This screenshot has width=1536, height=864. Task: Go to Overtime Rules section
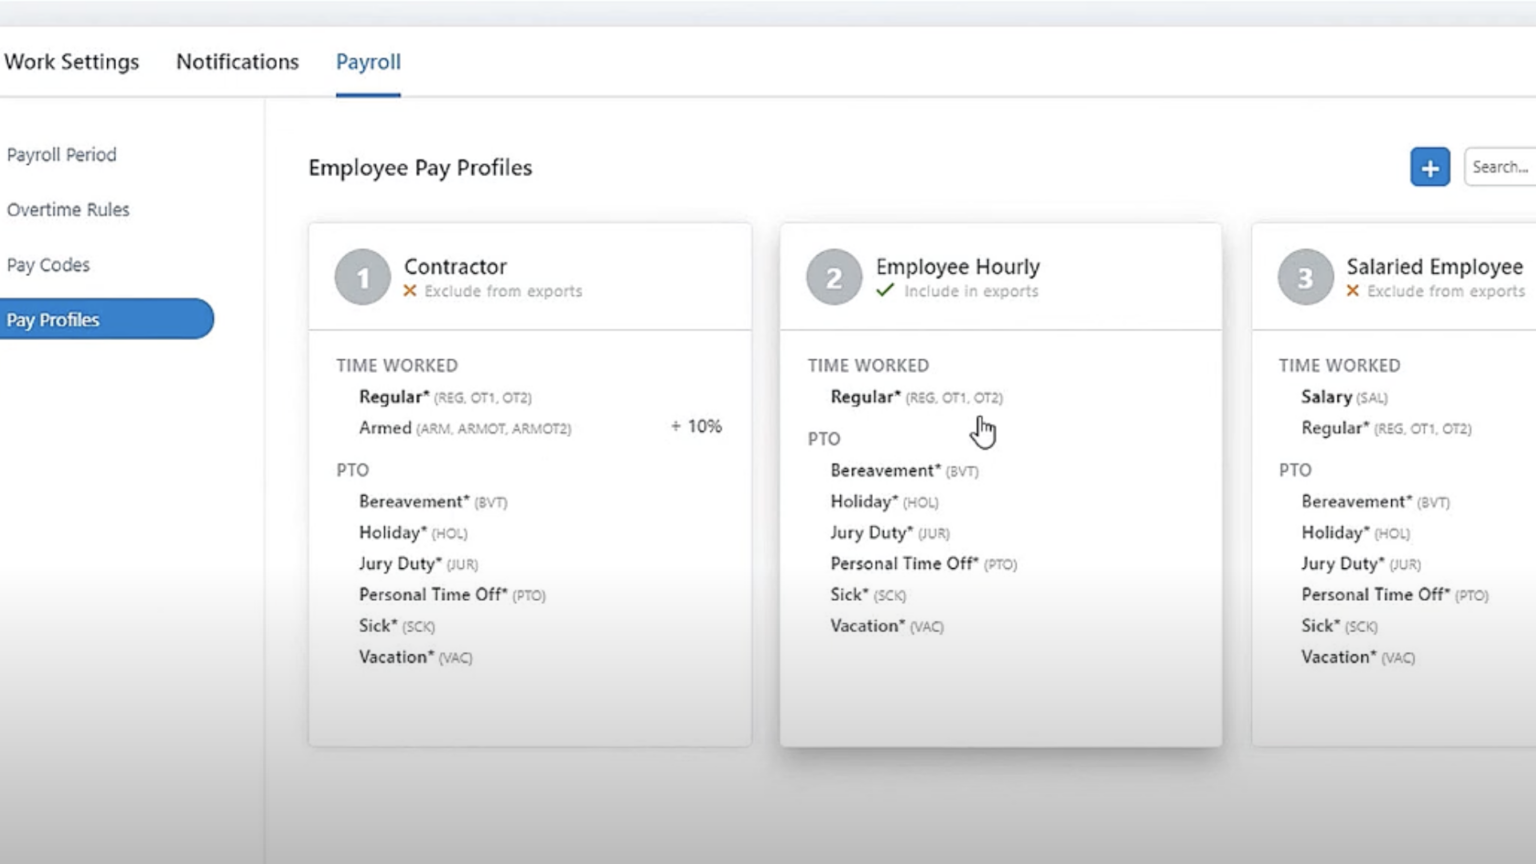tap(68, 210)
